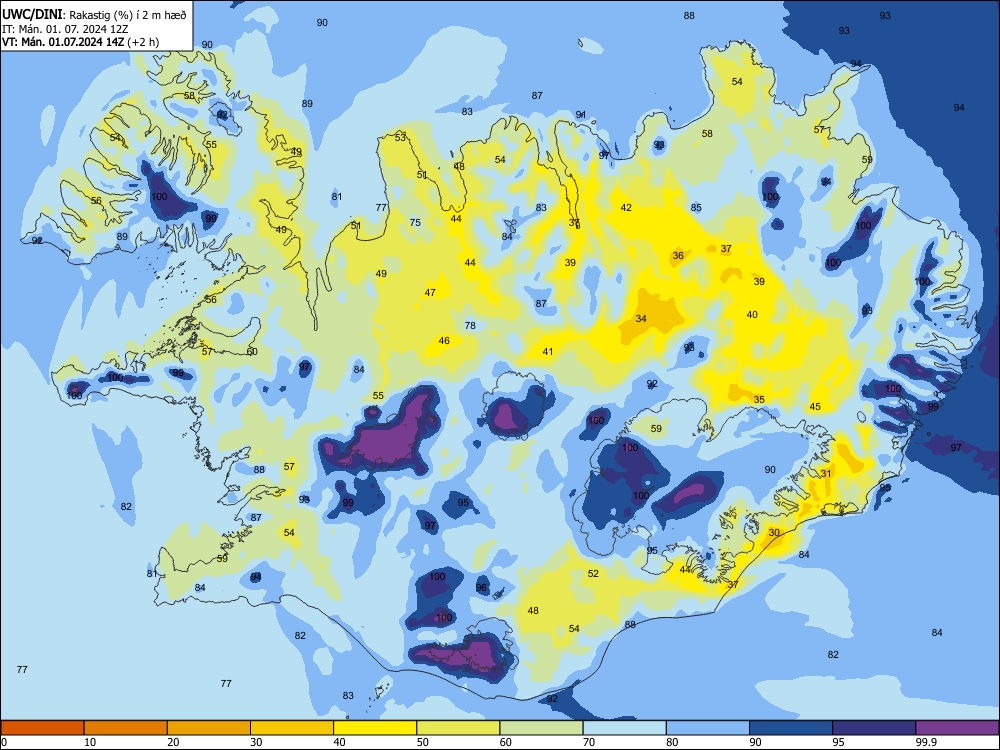Select the 10–20% orange legend swatch
Image resolution: width=1000 pixels, height=750 pixels.
click(126, 728)
